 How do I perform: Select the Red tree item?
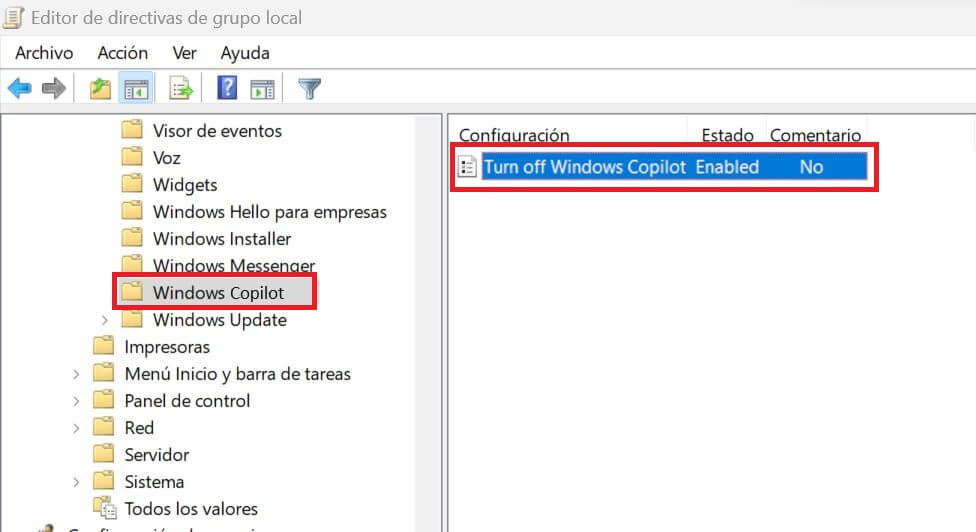point(139,427)
